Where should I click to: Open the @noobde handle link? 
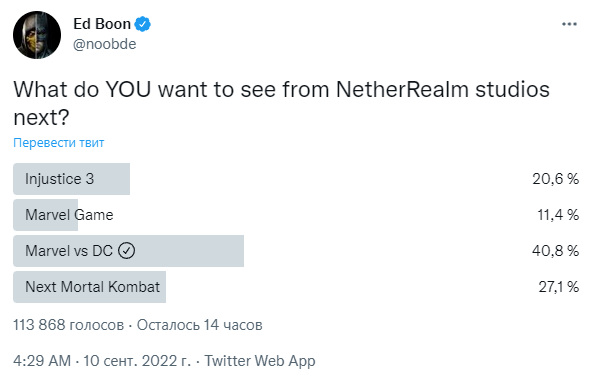[104, 44]
